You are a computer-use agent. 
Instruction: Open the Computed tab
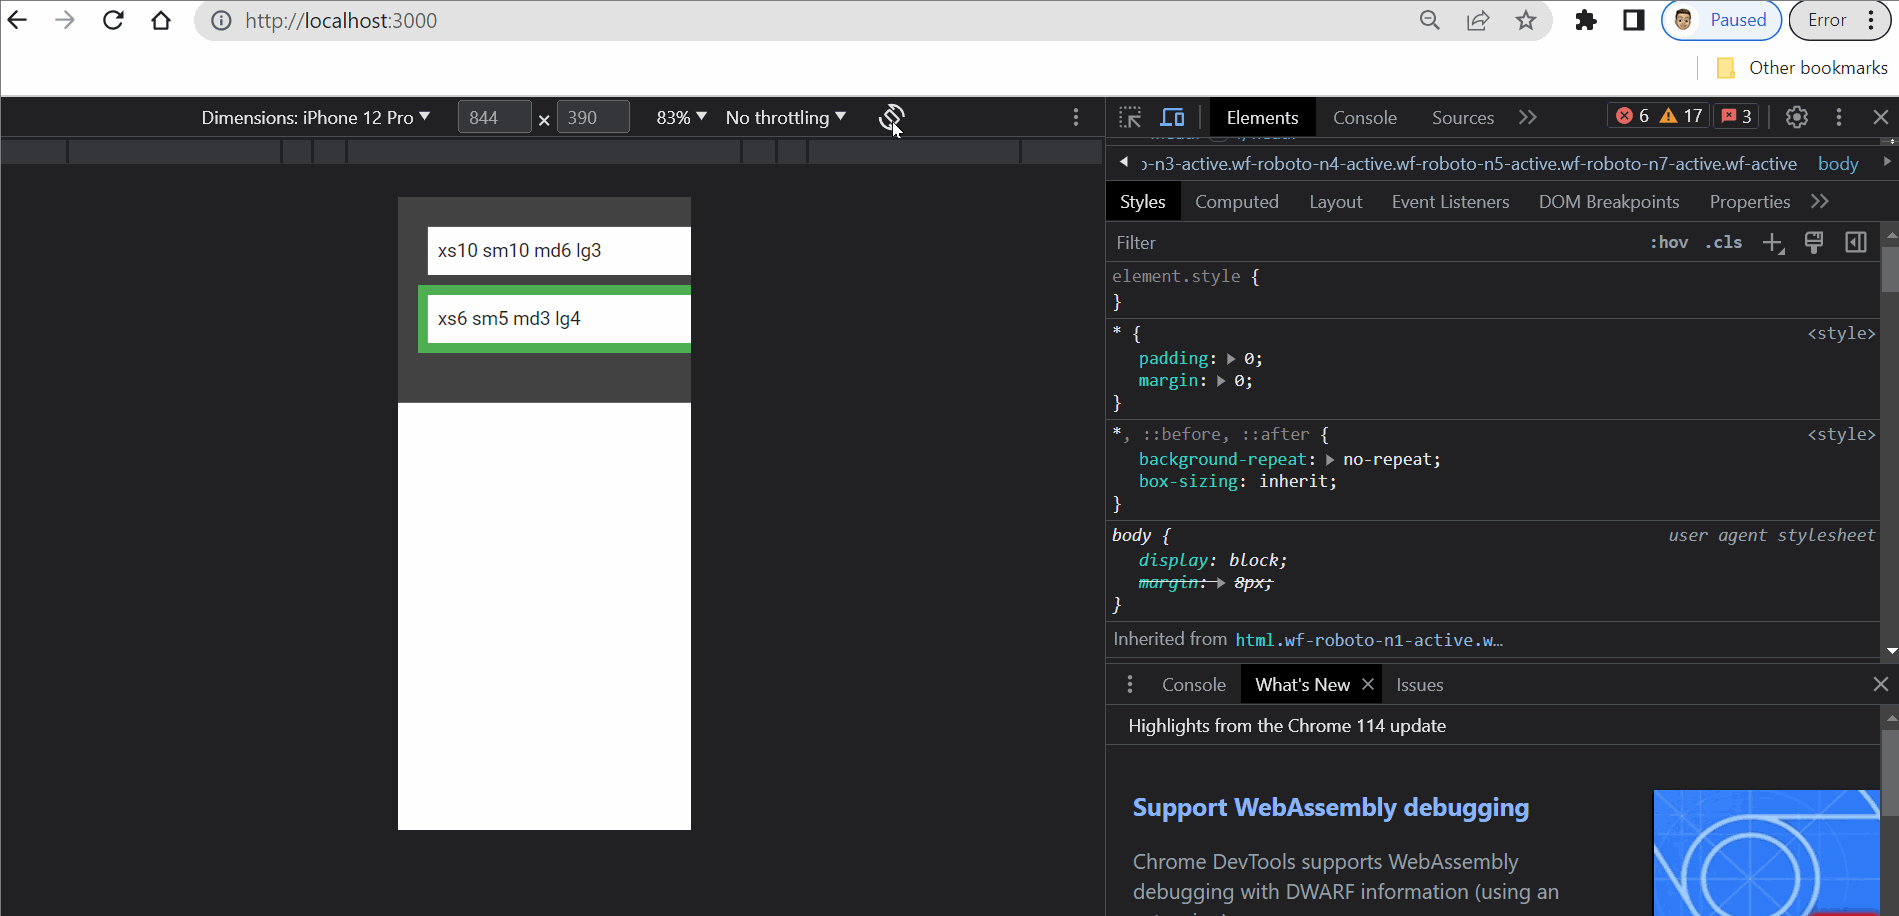tap(1236, 202)
